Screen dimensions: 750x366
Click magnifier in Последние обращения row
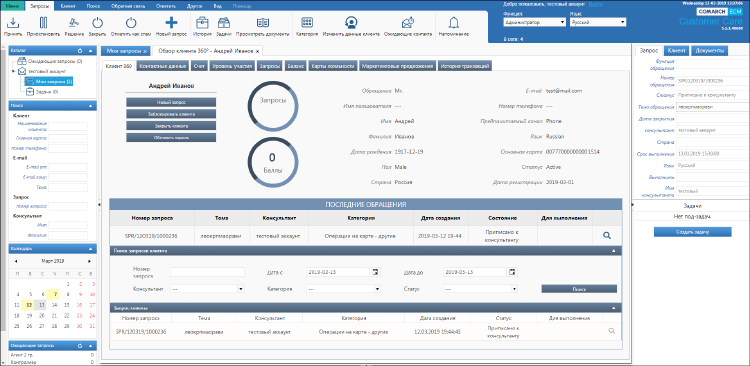[x=607, y=235]
